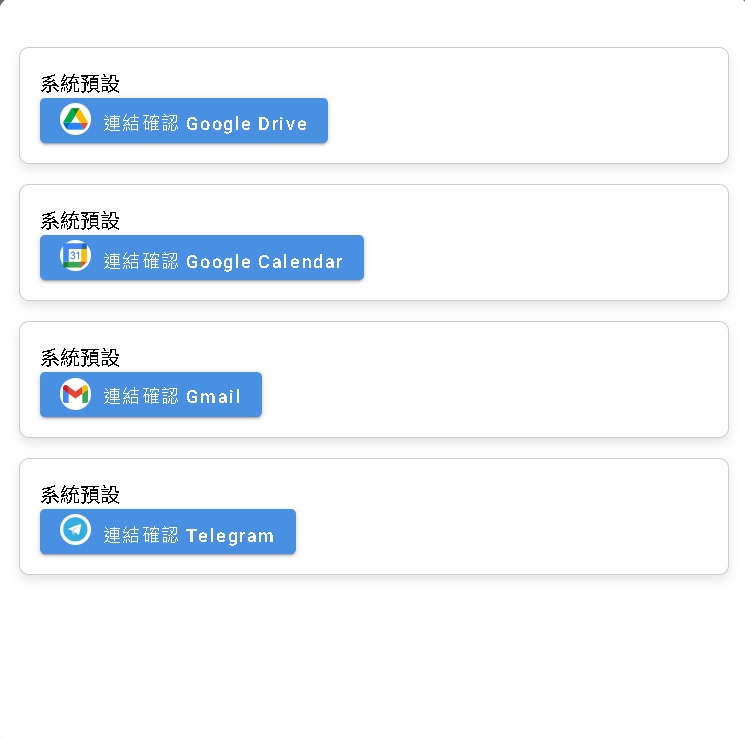Click the Gmail envelope icon
745x738 pixels.
tap(75, 394)
